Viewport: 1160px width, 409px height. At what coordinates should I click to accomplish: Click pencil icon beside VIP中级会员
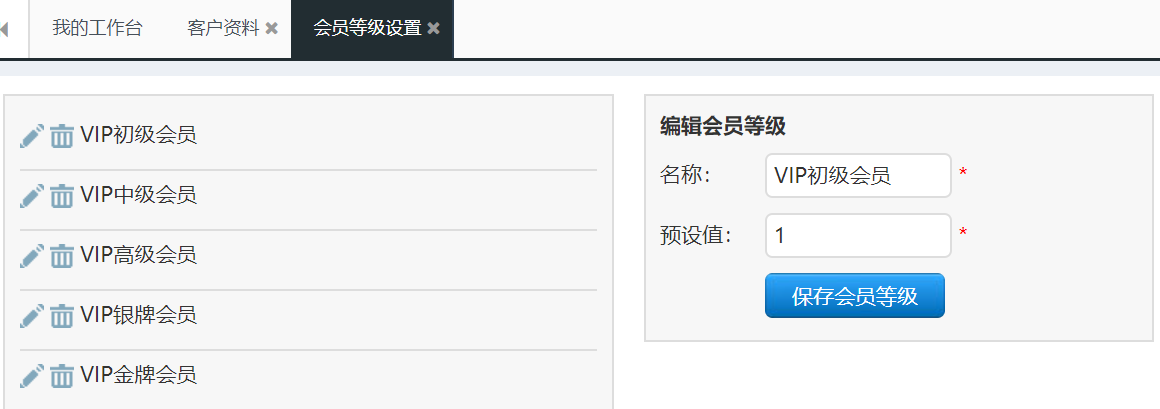[32, 196]
